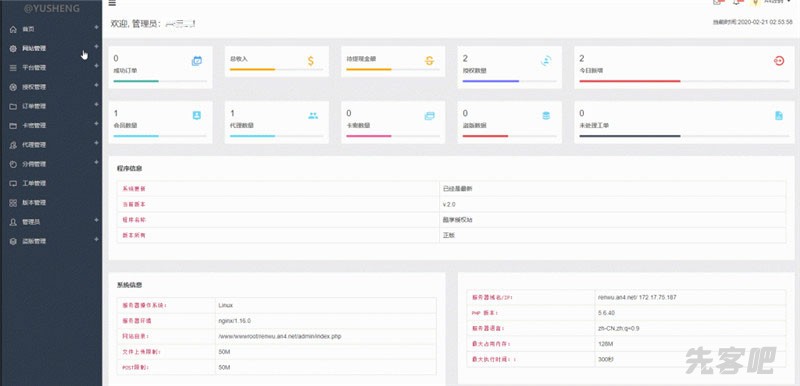Click the @YUSHENG sidebar title
800x386 pixels.
(52, 8)
